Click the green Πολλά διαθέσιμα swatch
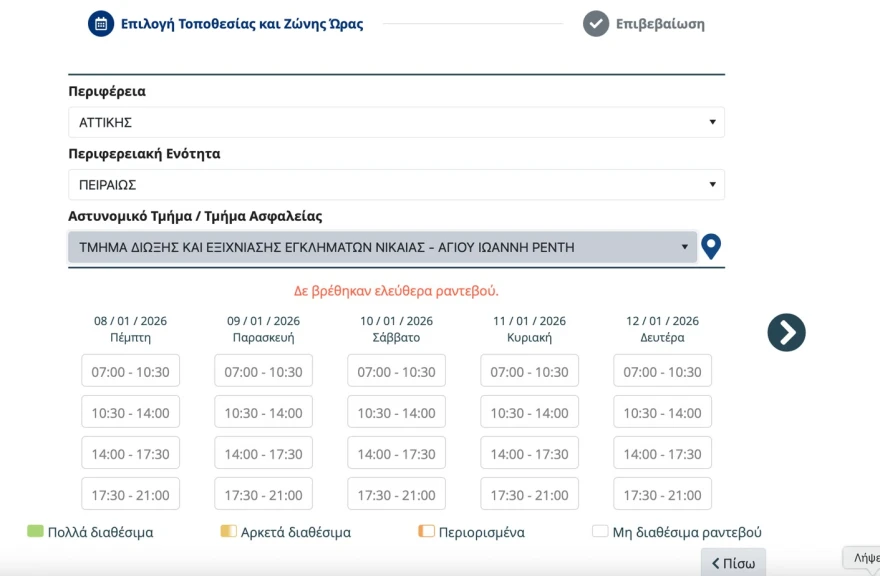880x576 pixels. (x=36, y=532)
